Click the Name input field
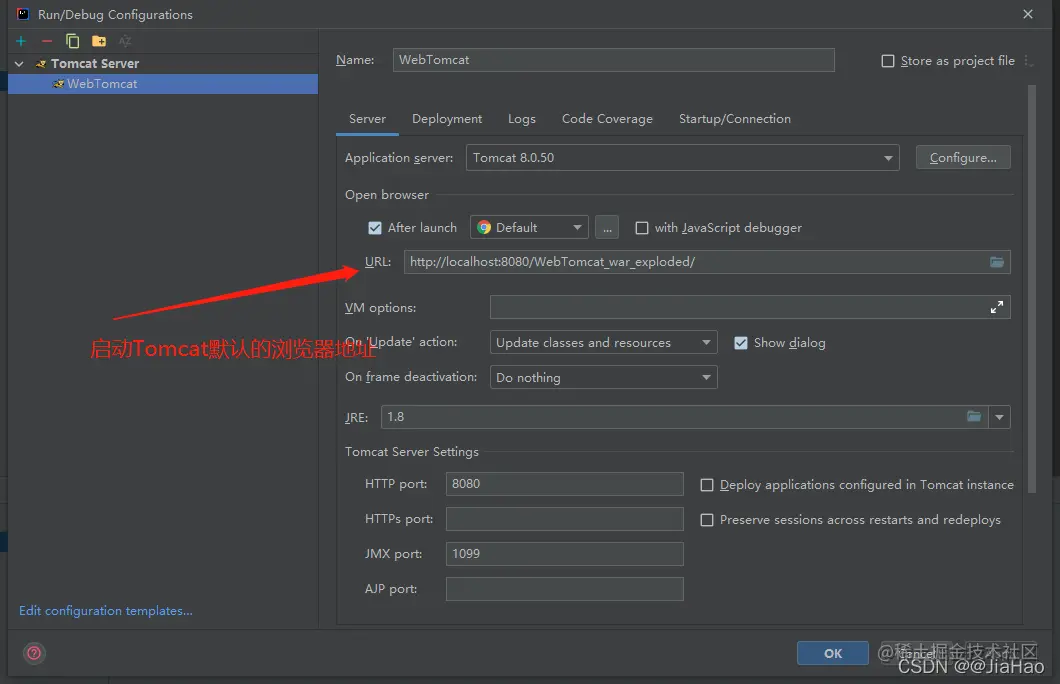This screenshot has height=684, width=1060. coord(613,59)
